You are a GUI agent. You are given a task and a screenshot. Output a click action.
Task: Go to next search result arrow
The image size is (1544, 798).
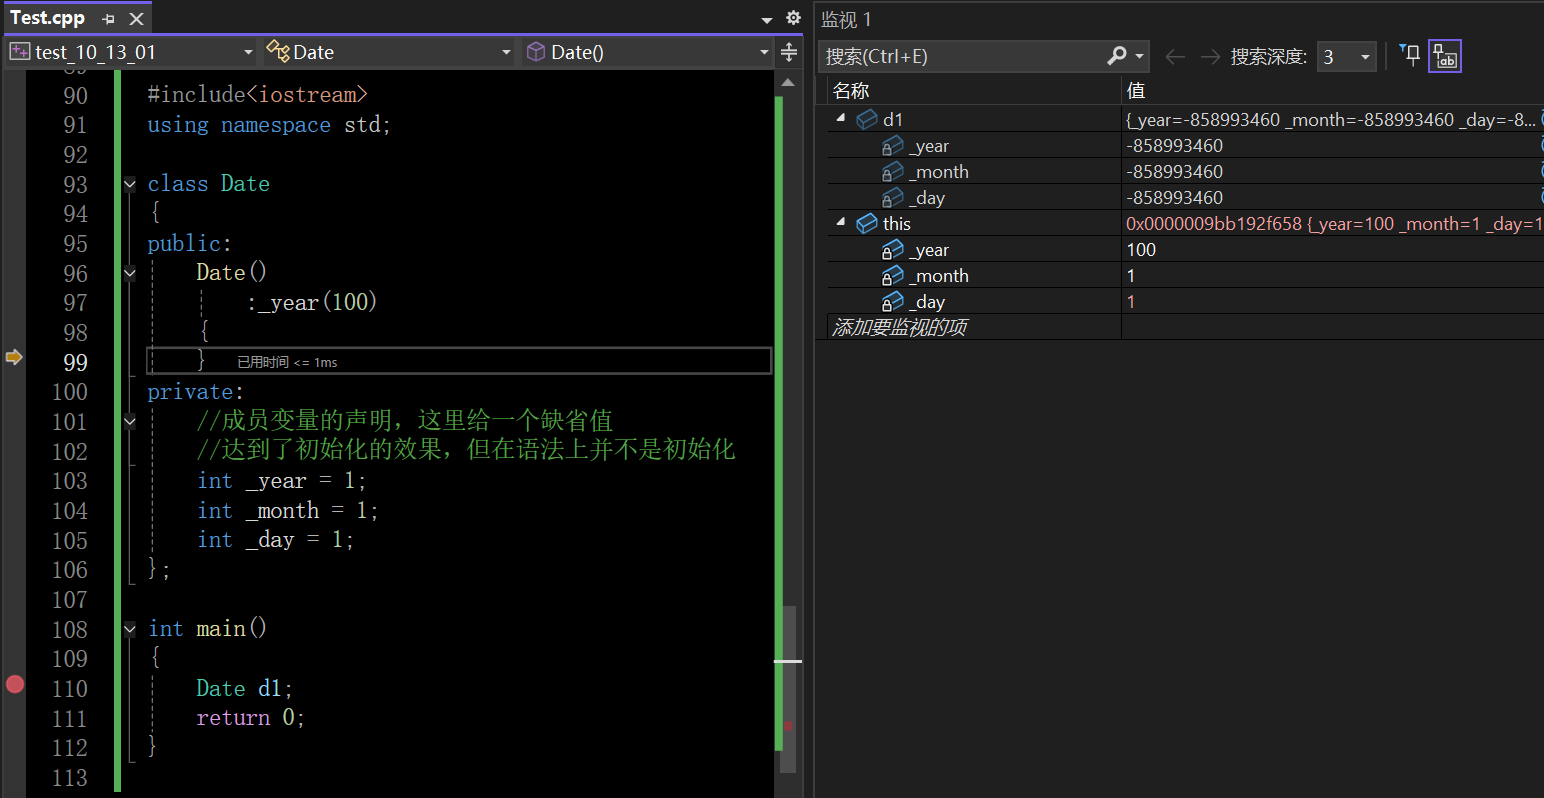(x=1210, y=57)
